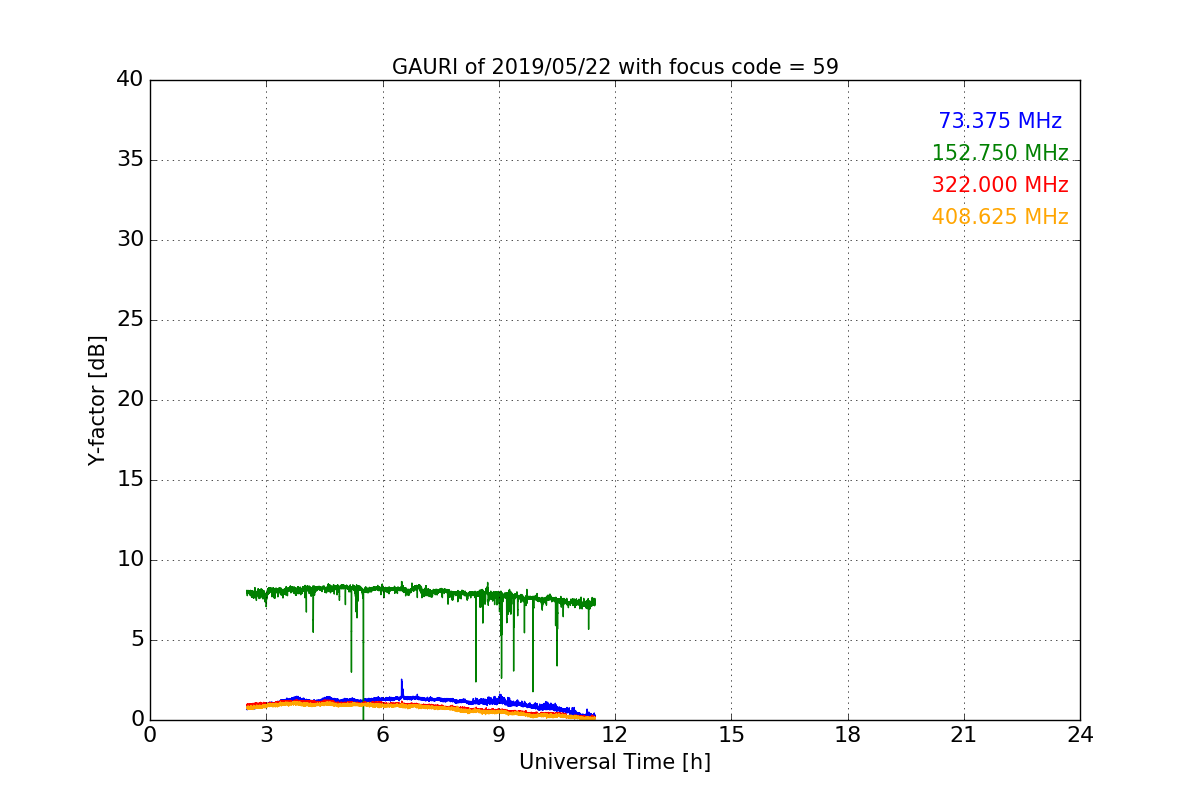Select the 73.375 MHz legend label
The width and height of the screenshot is (1200, 800).
(1000, 121)
